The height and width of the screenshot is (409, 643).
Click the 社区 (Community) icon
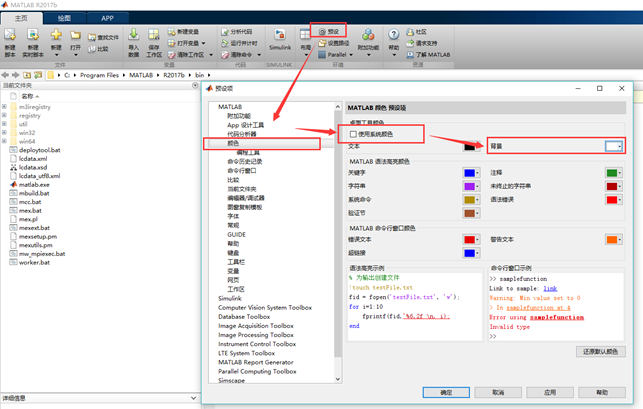click(x=410, y=32)
